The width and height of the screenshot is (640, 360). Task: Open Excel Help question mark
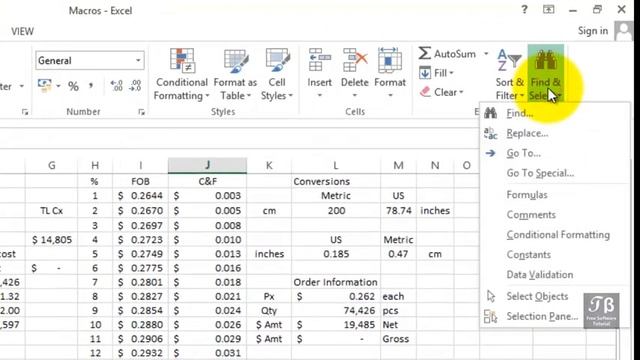tap(524, 10)
